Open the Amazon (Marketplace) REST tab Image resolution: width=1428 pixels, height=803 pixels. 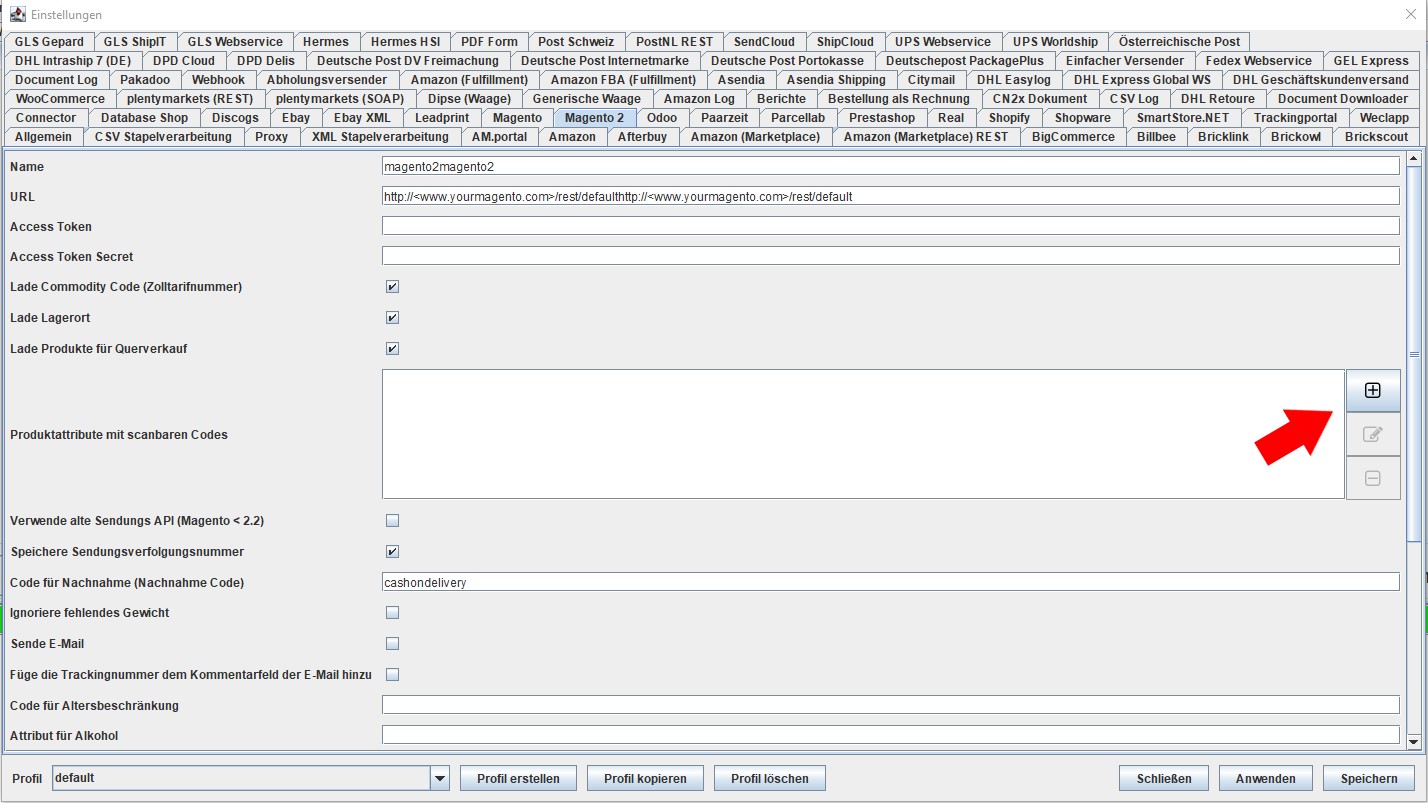926,137
